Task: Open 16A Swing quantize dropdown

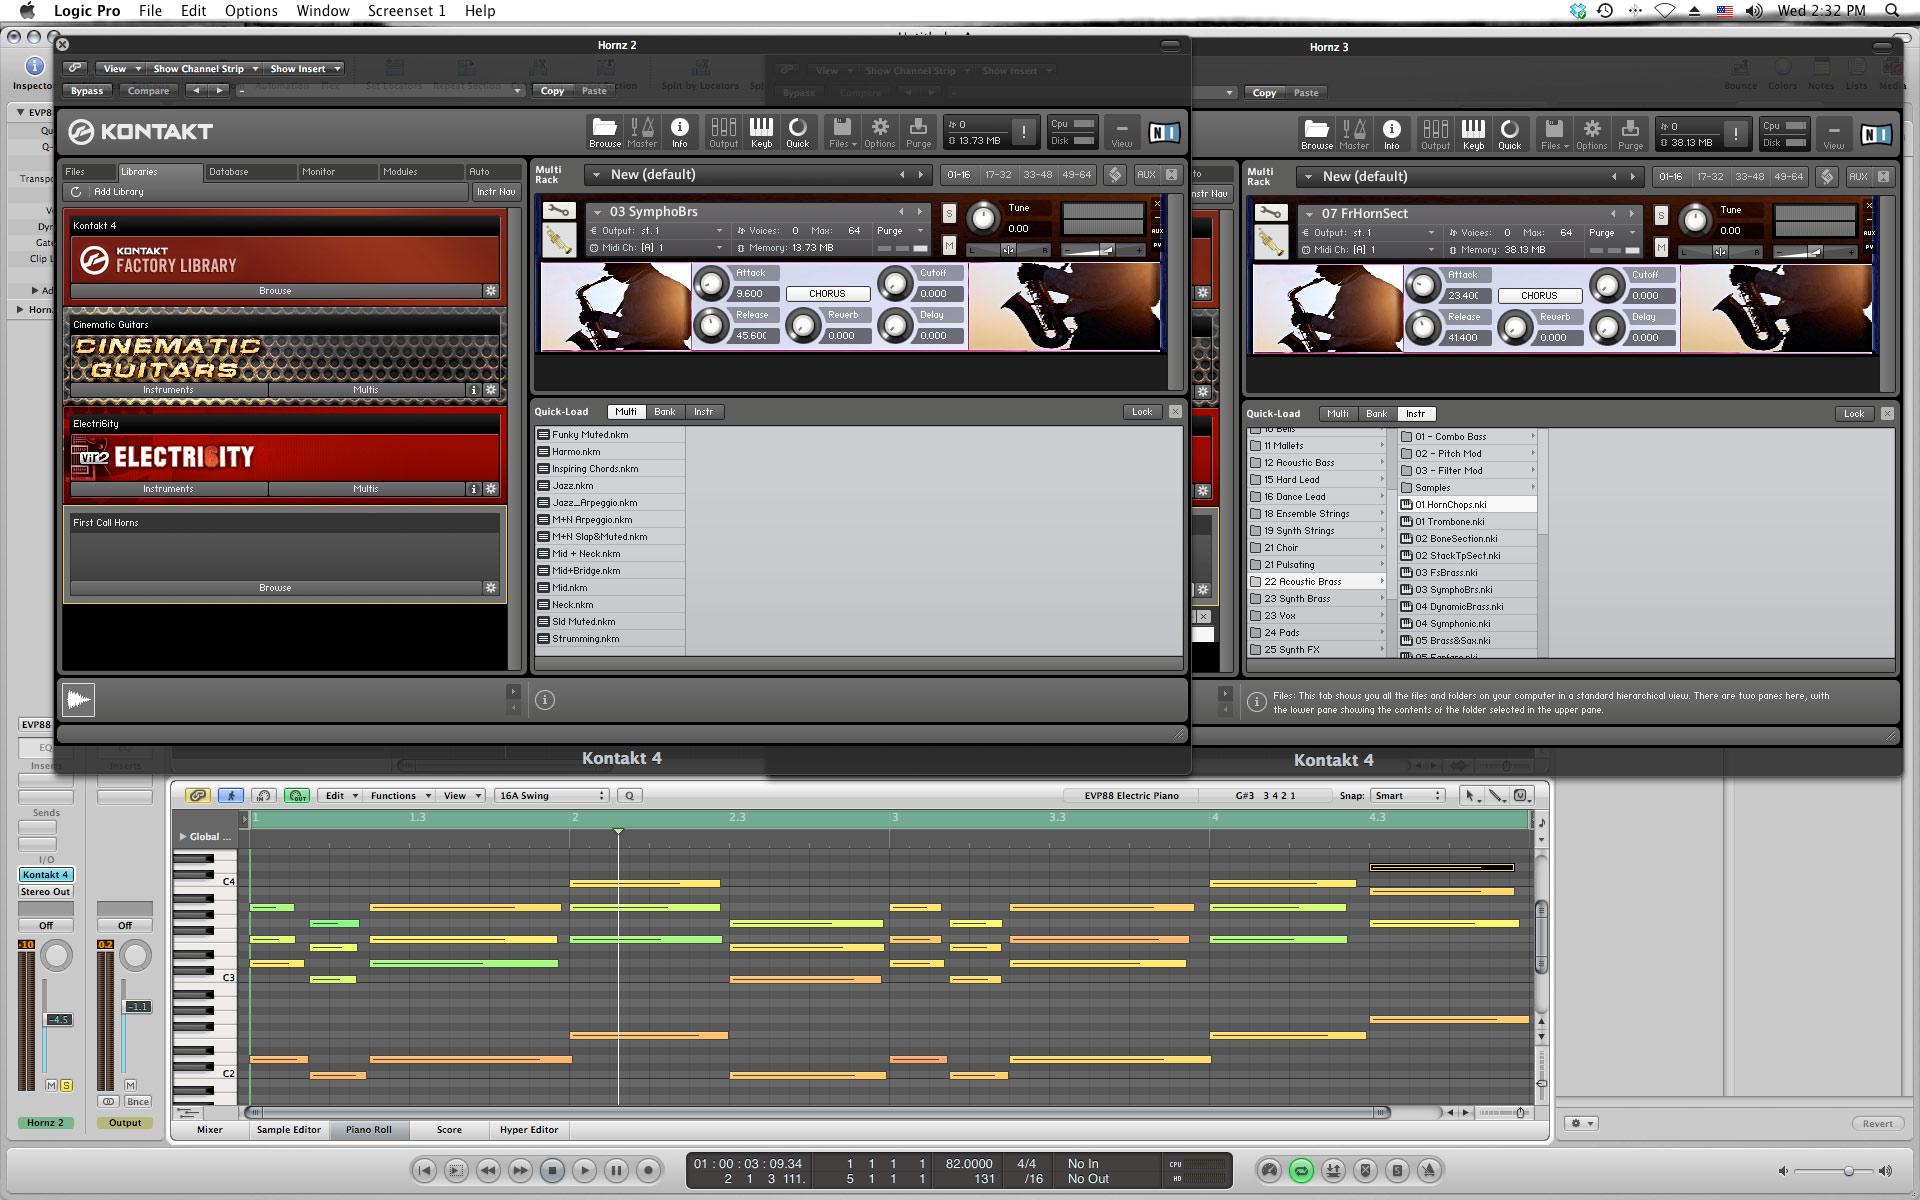Action: click(x=551, y=796)
